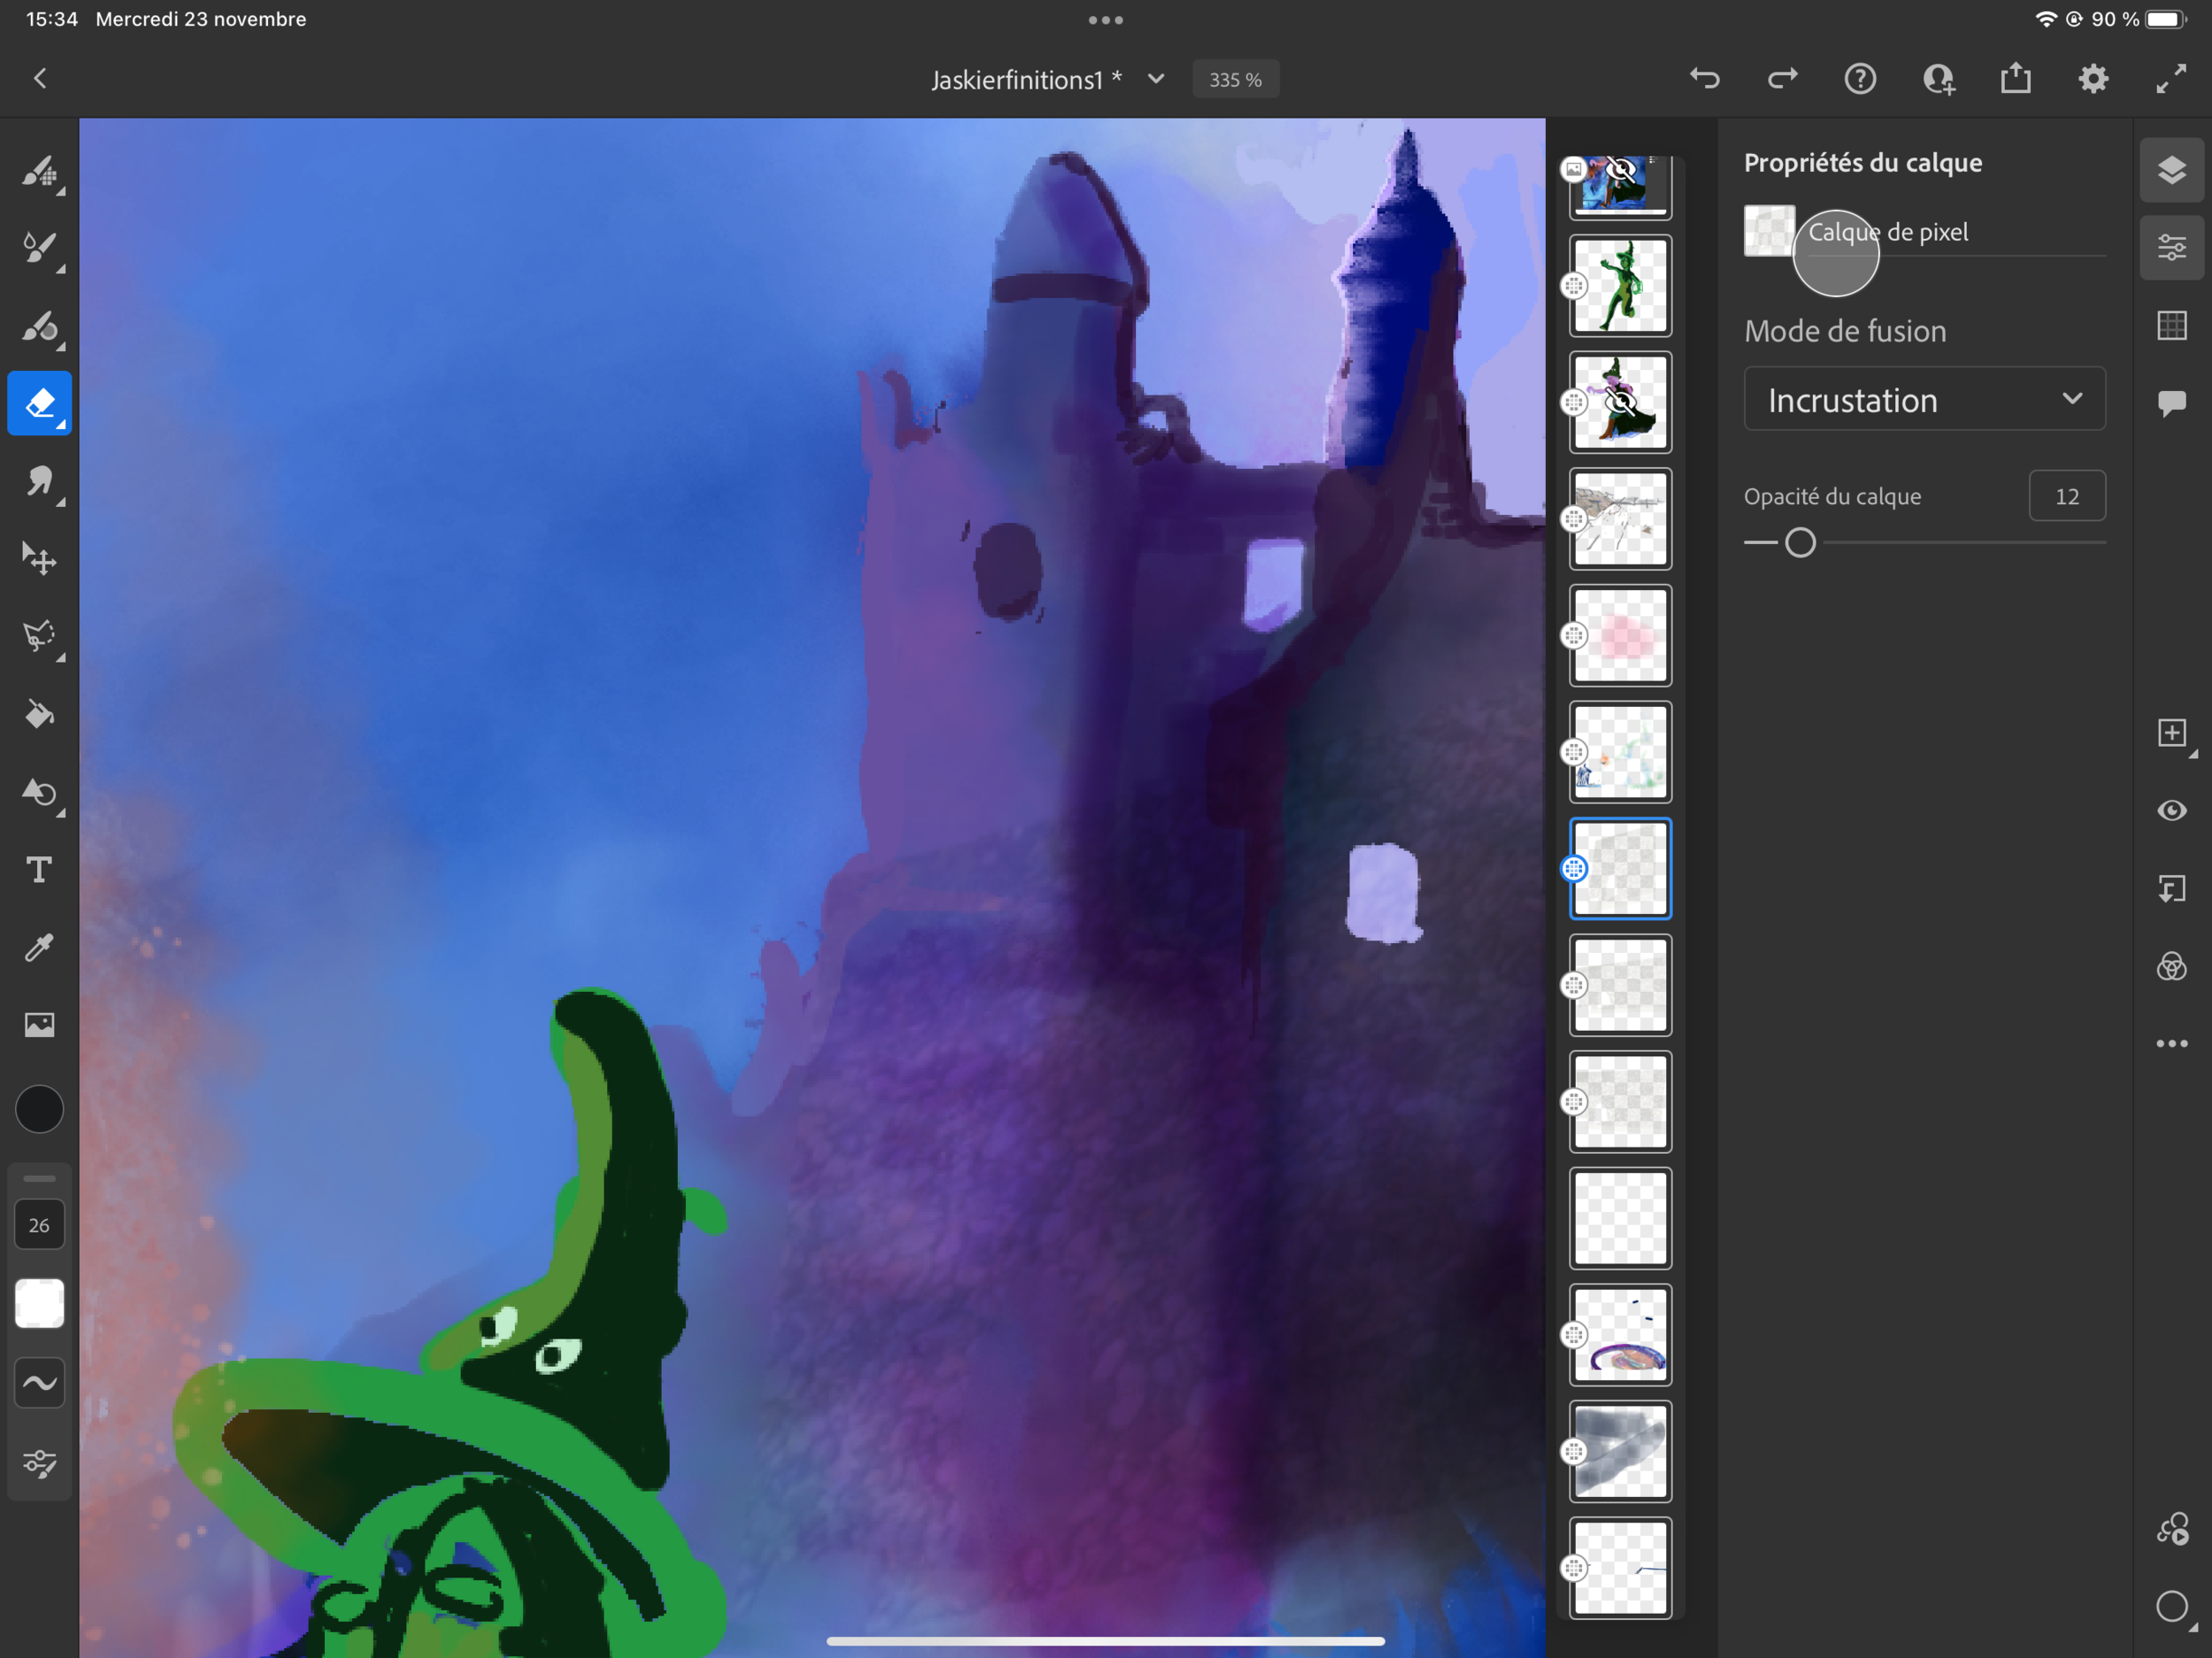Open the Place Image tool
This screenshot has width=2212, height=1658.
point(39,1024)
